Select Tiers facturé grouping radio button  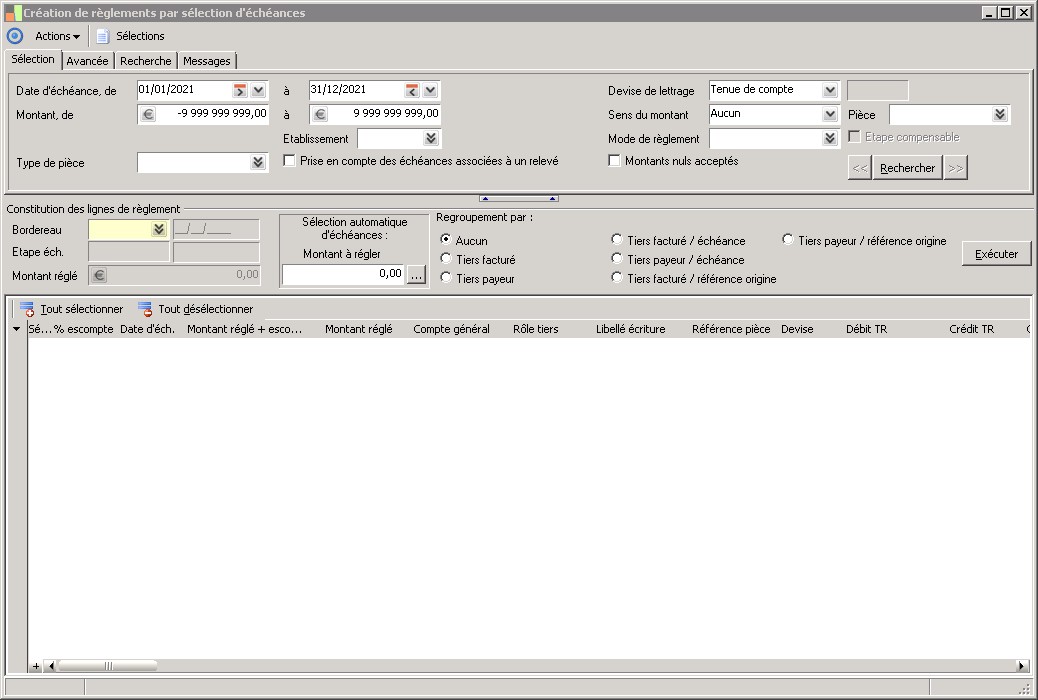446,260
